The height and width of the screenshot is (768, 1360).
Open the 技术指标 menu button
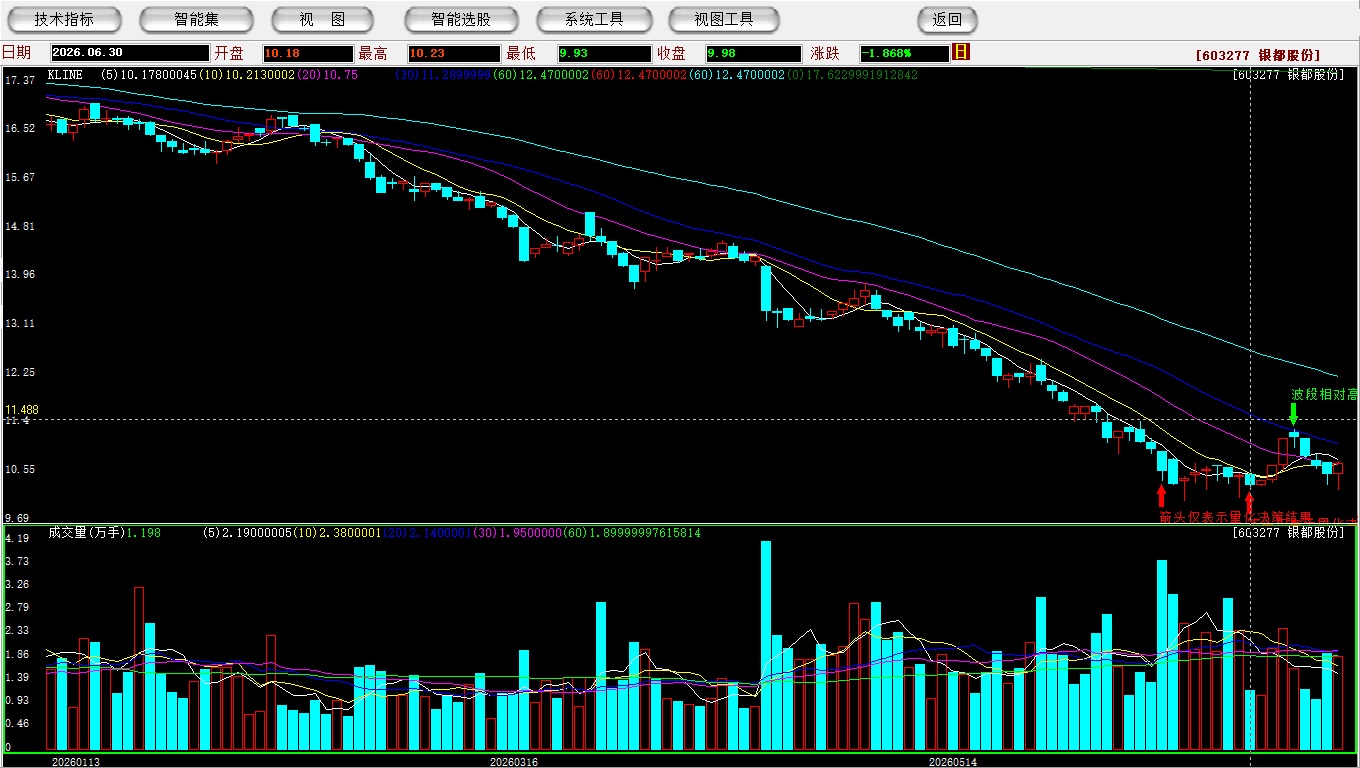pos(64,19)
